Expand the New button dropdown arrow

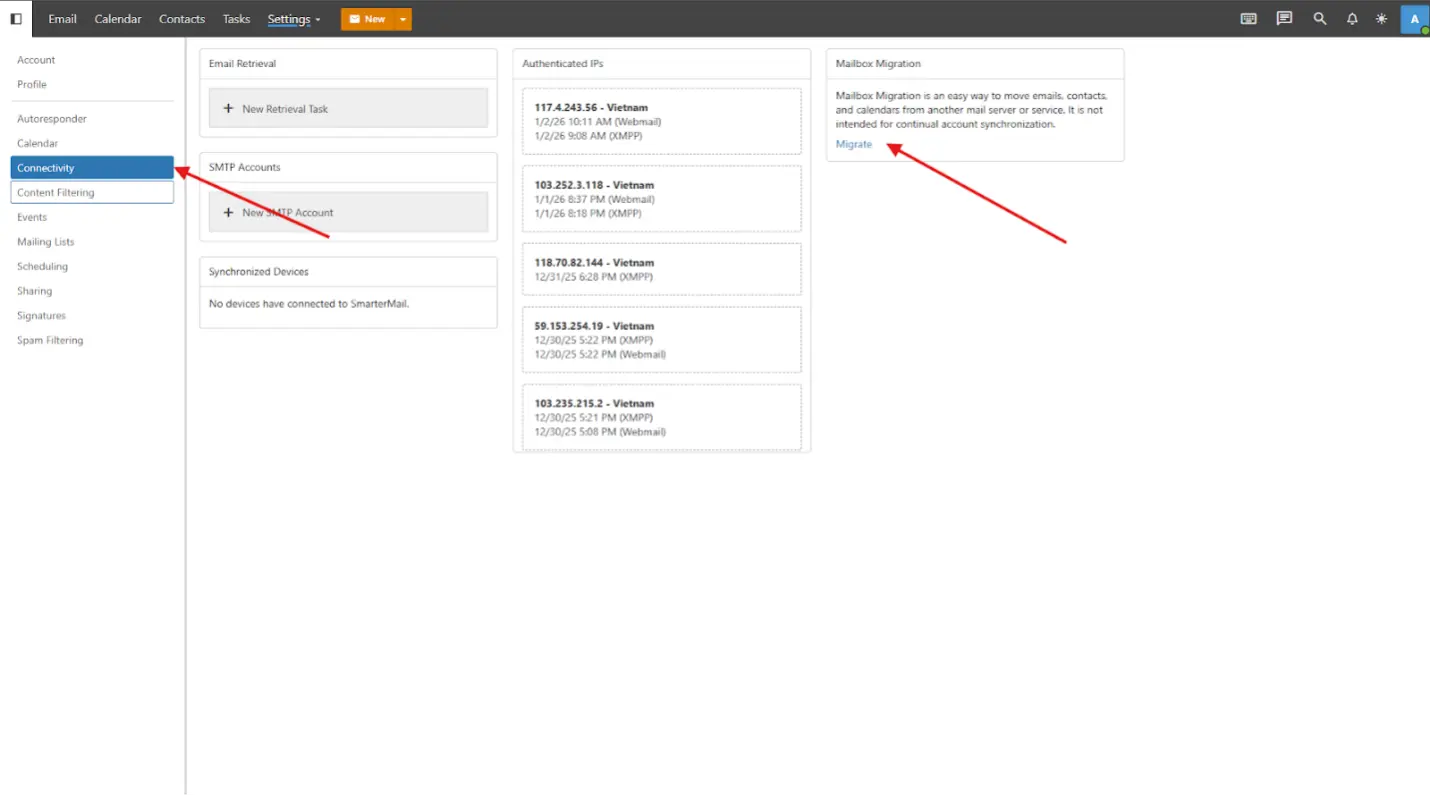[402, 19]
